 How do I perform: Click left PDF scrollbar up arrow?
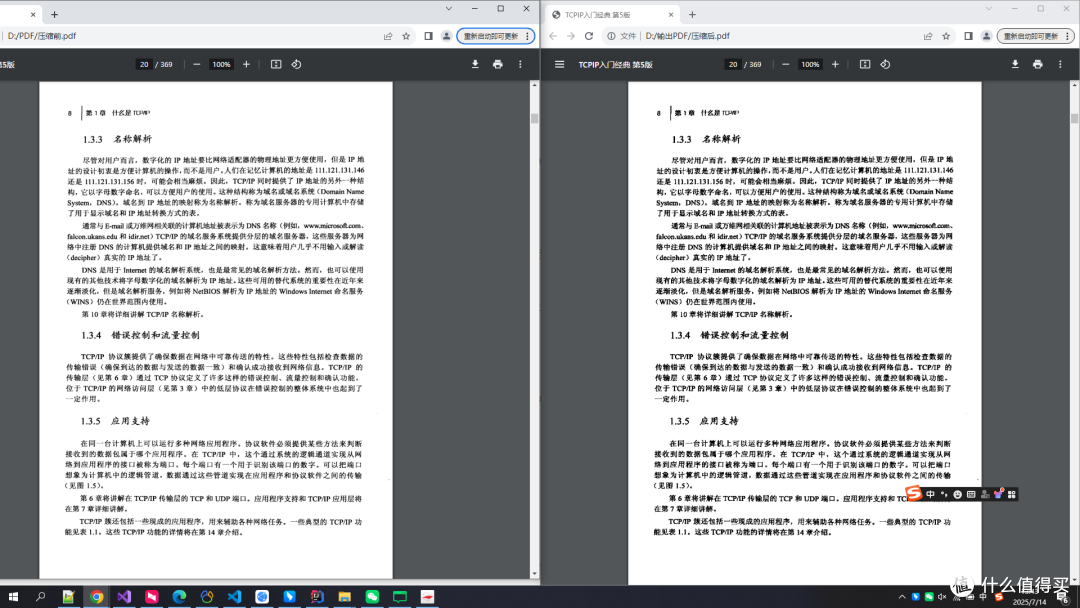tap(534, 85)
